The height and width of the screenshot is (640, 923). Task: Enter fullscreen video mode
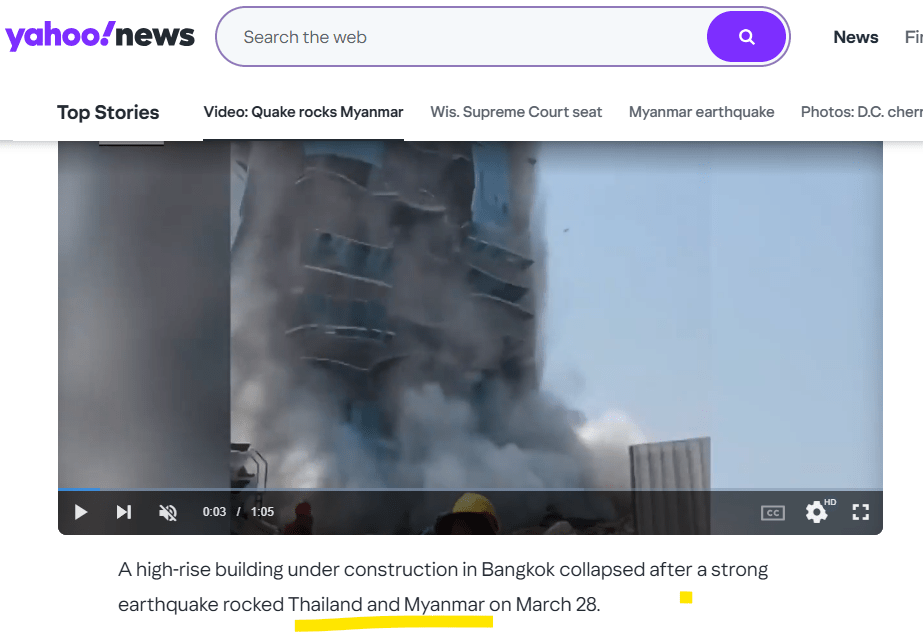[x=861, y=512]
